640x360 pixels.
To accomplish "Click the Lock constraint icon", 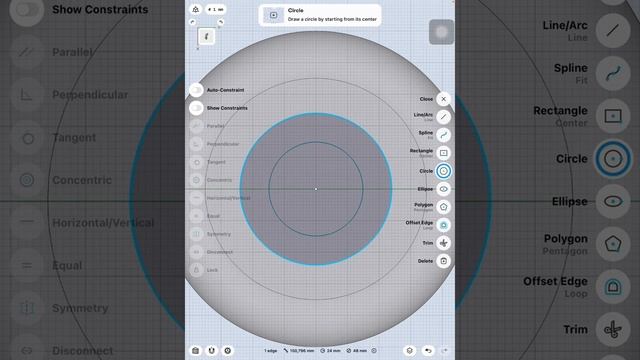I will coord(196,270).
